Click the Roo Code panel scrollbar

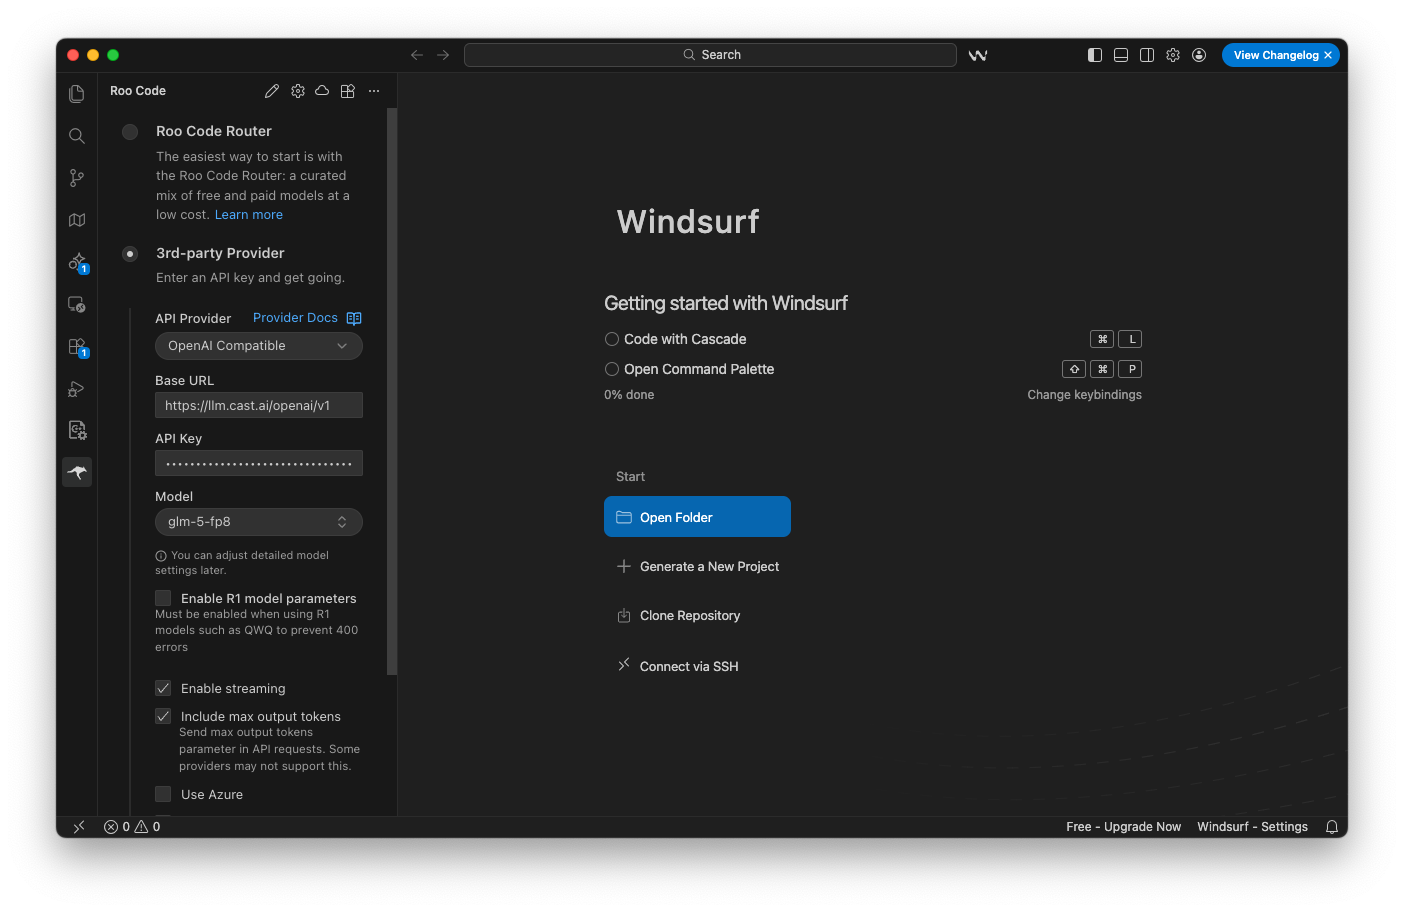(392, 392)
